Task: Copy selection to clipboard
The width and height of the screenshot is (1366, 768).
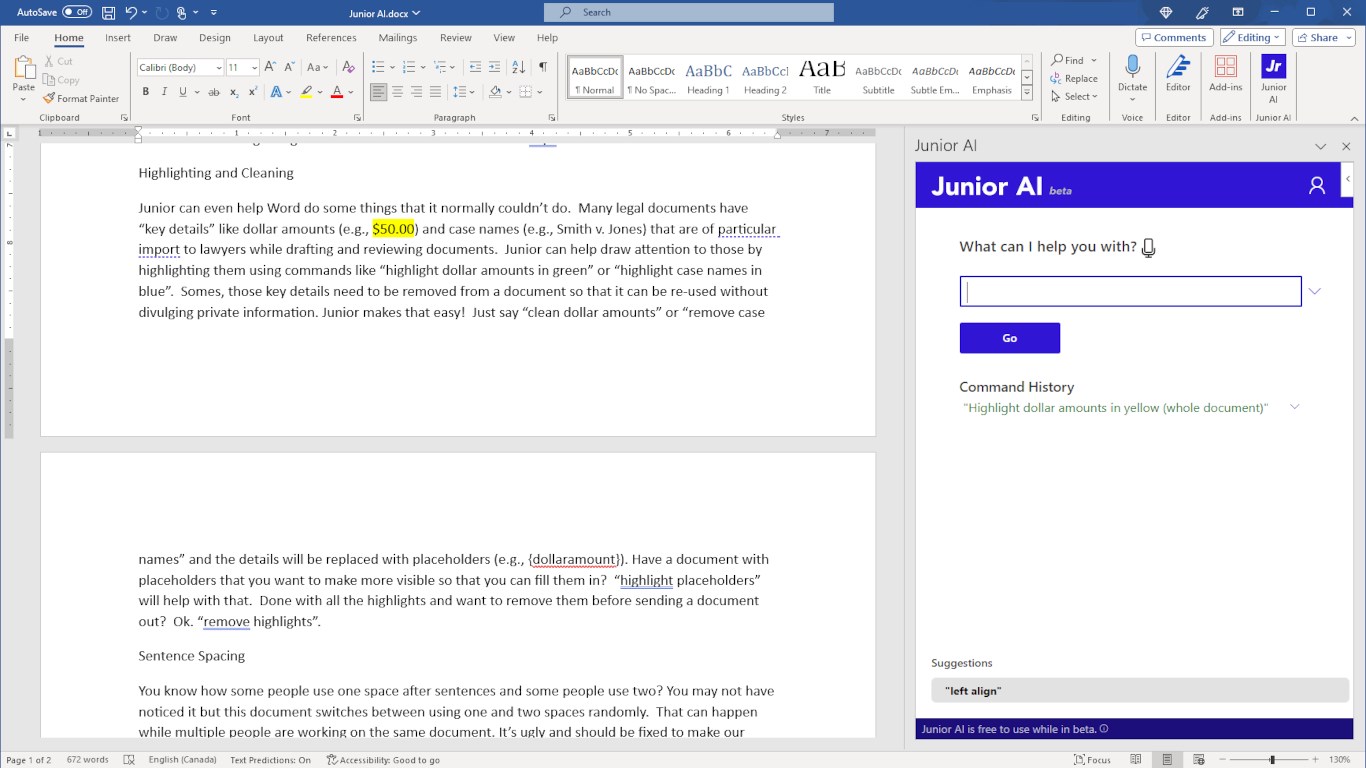Action: coord(60,80)
